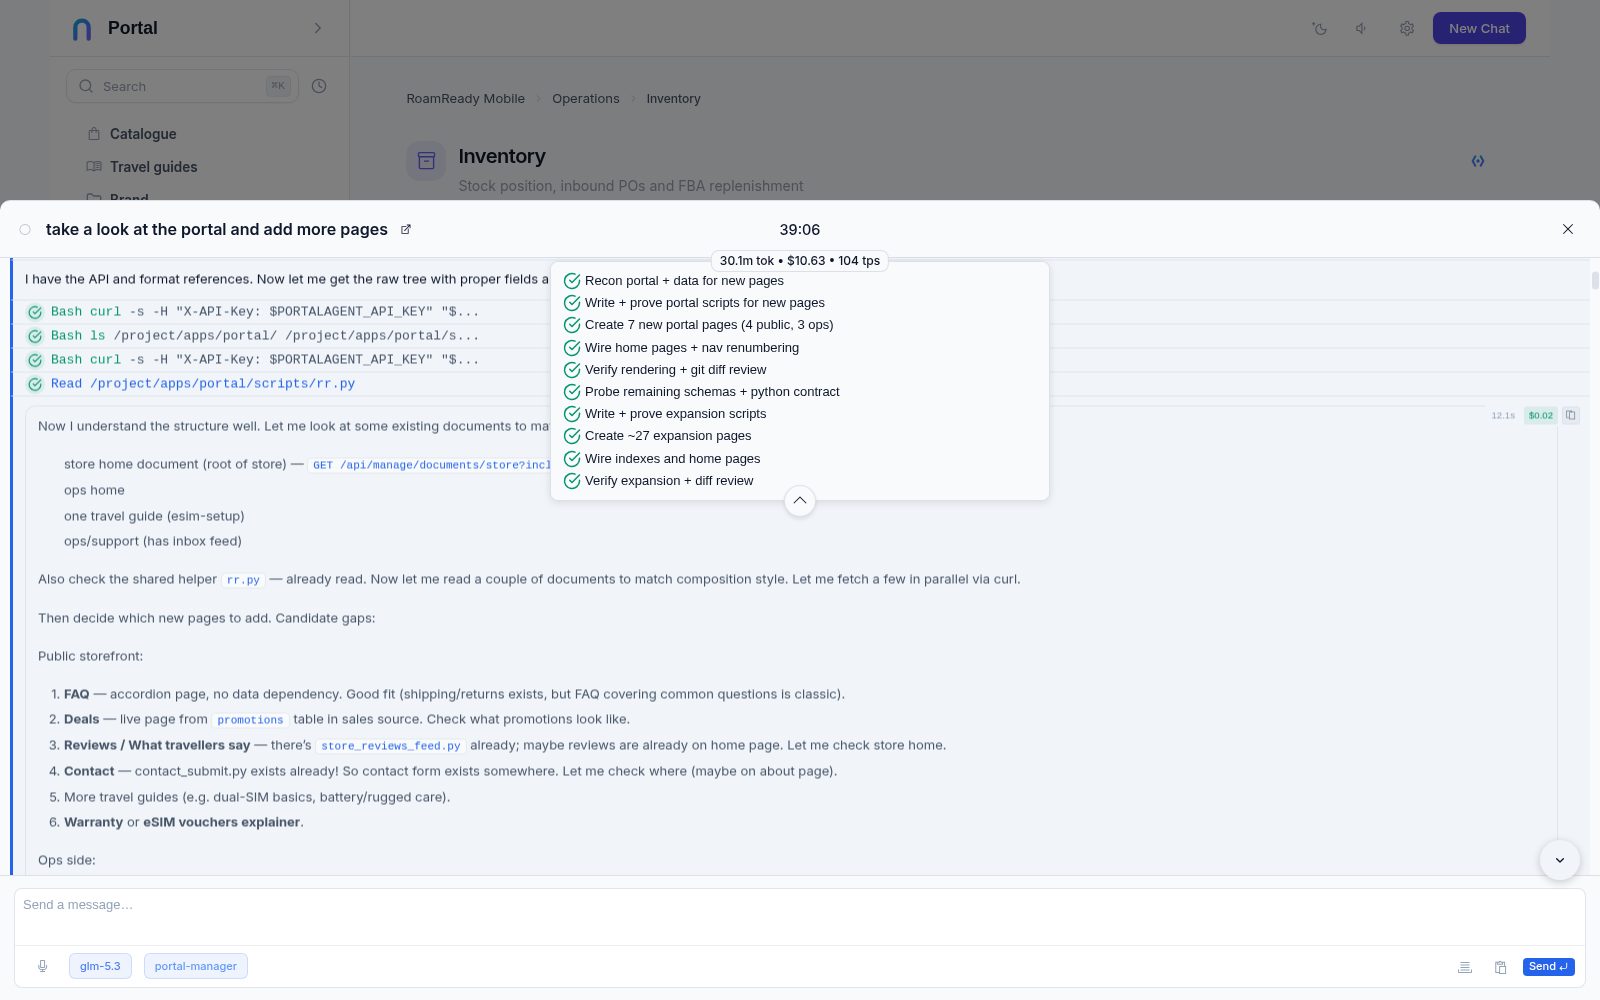Copy the message using the icon beside $0.02

1571,415
